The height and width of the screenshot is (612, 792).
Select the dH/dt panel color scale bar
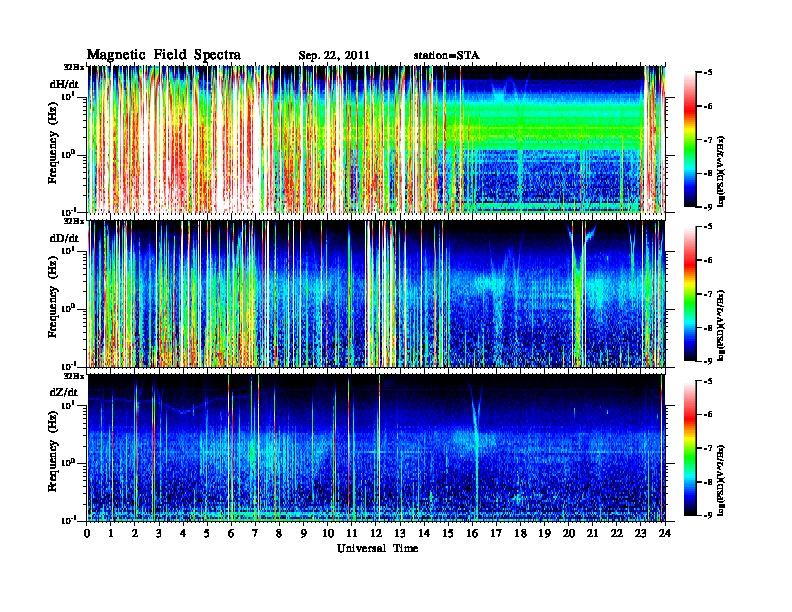coord(690,140)
